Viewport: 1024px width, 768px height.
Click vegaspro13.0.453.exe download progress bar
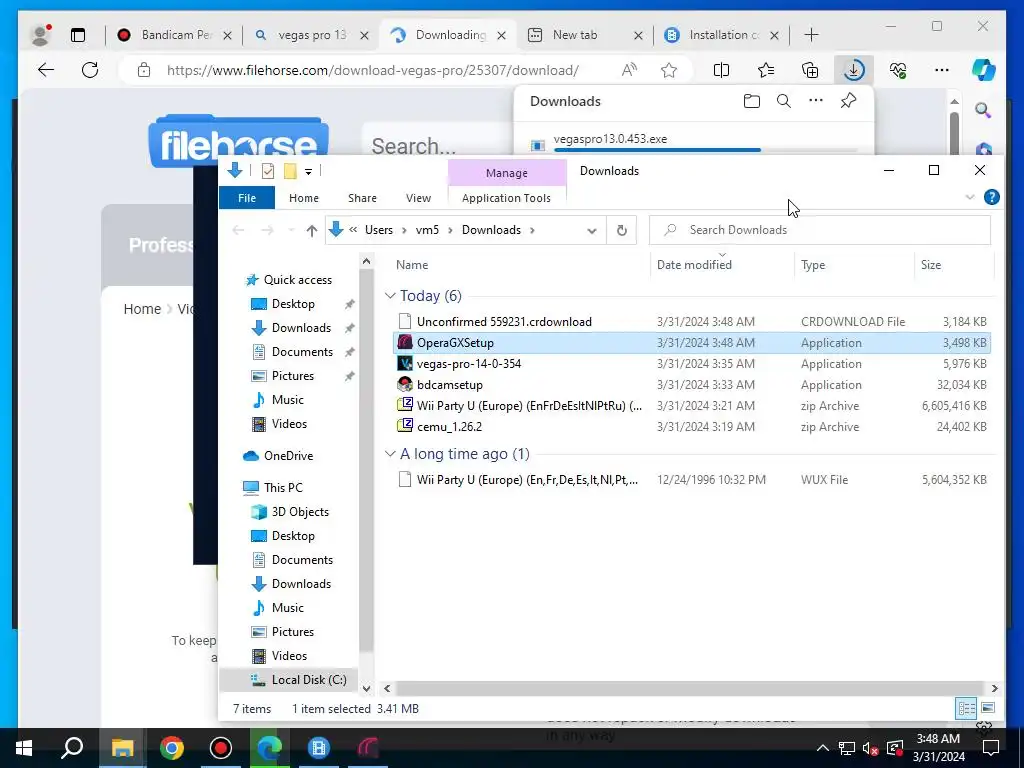705,150
